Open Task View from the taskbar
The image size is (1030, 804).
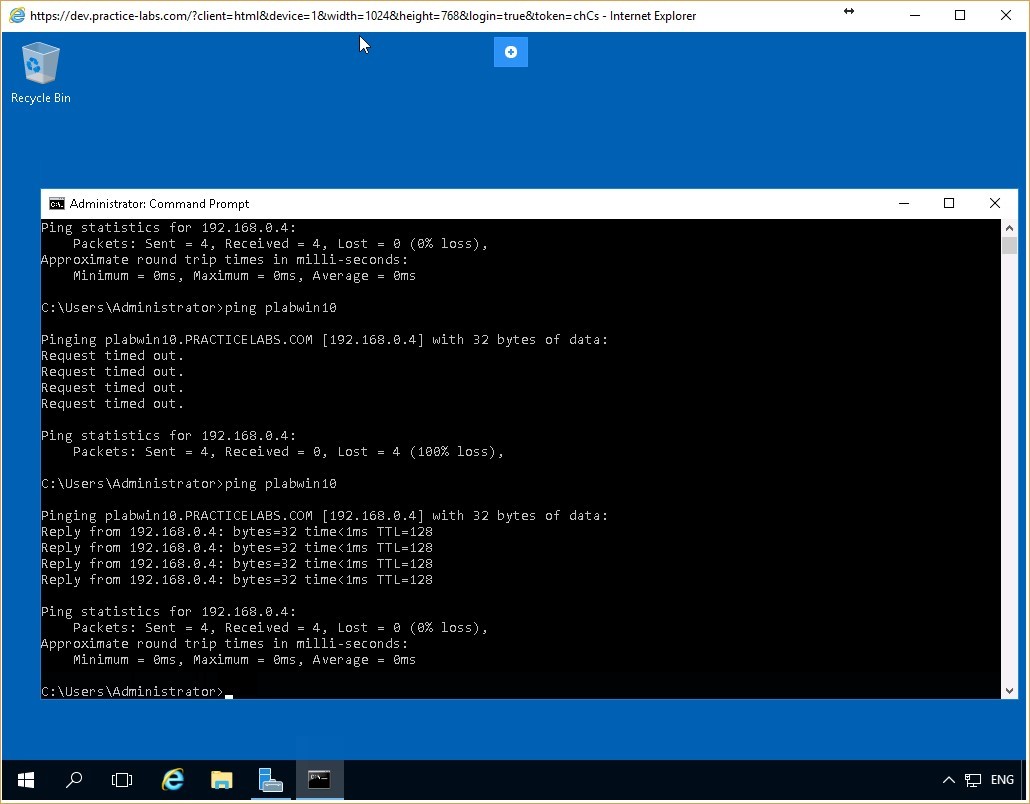[x=122, y=779]
